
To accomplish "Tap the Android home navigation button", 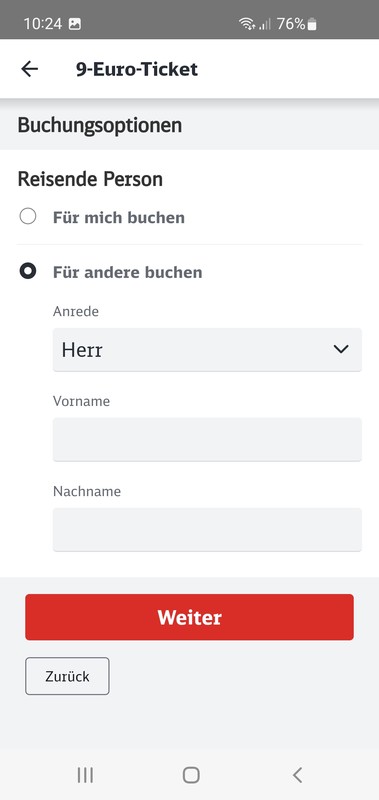I will tap(191, 775).
